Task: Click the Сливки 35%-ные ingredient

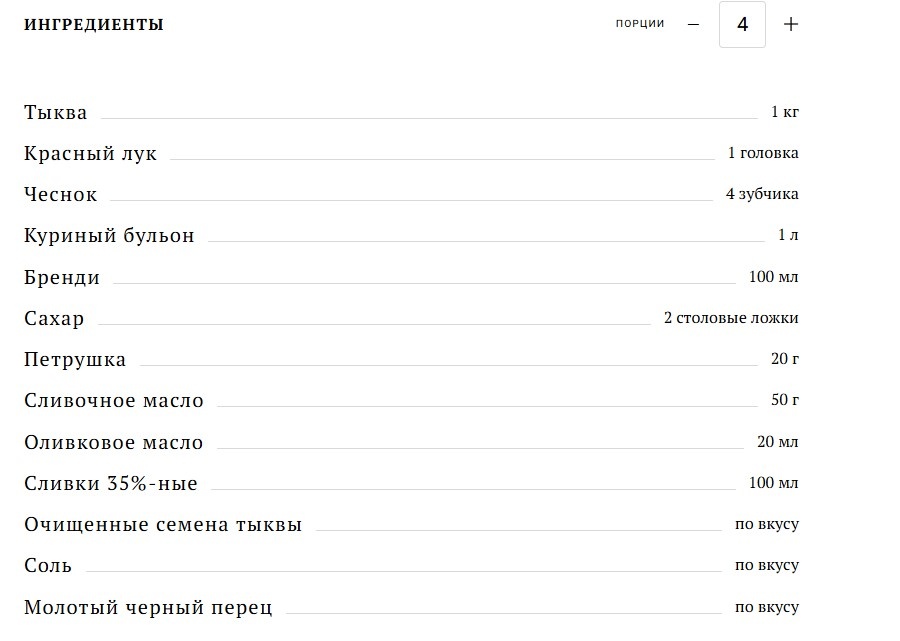Action: (111, 483)
